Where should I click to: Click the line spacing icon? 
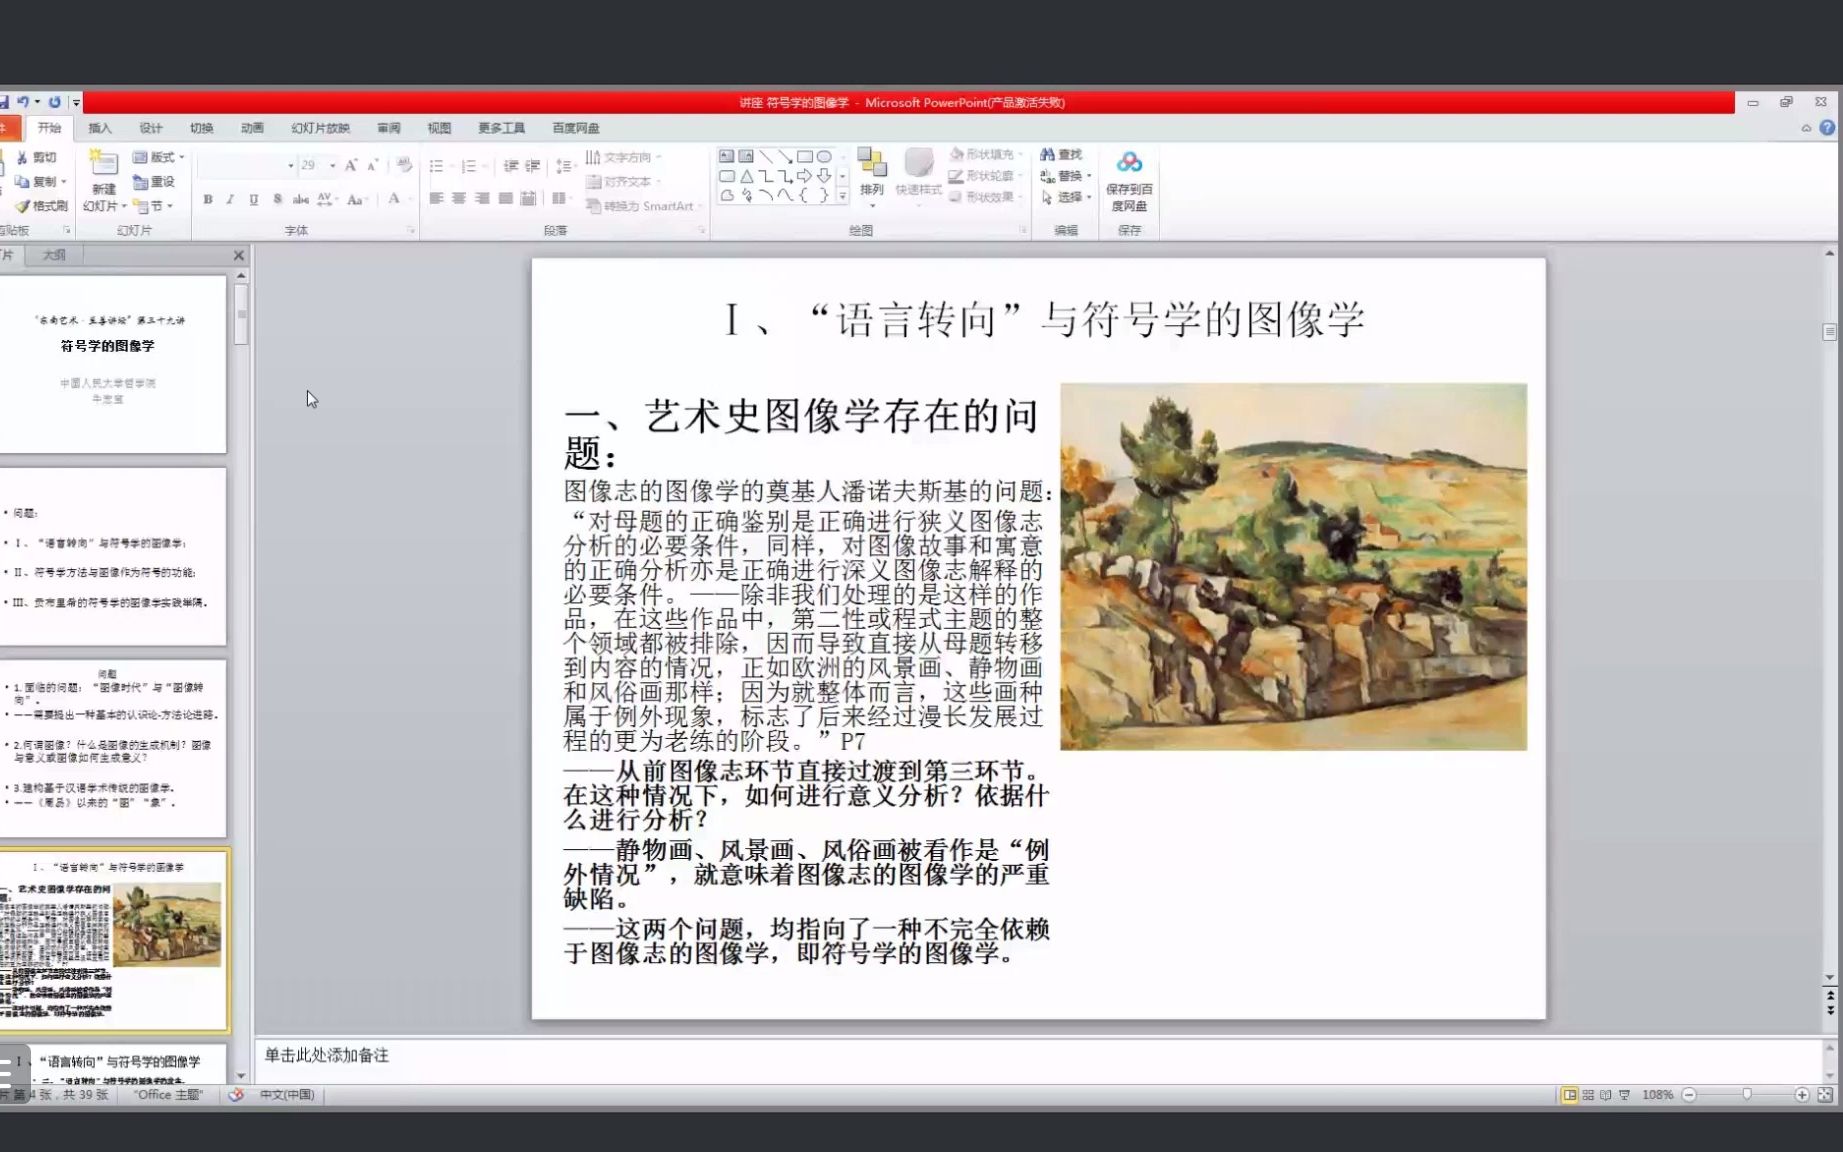(x=564, y=166)
